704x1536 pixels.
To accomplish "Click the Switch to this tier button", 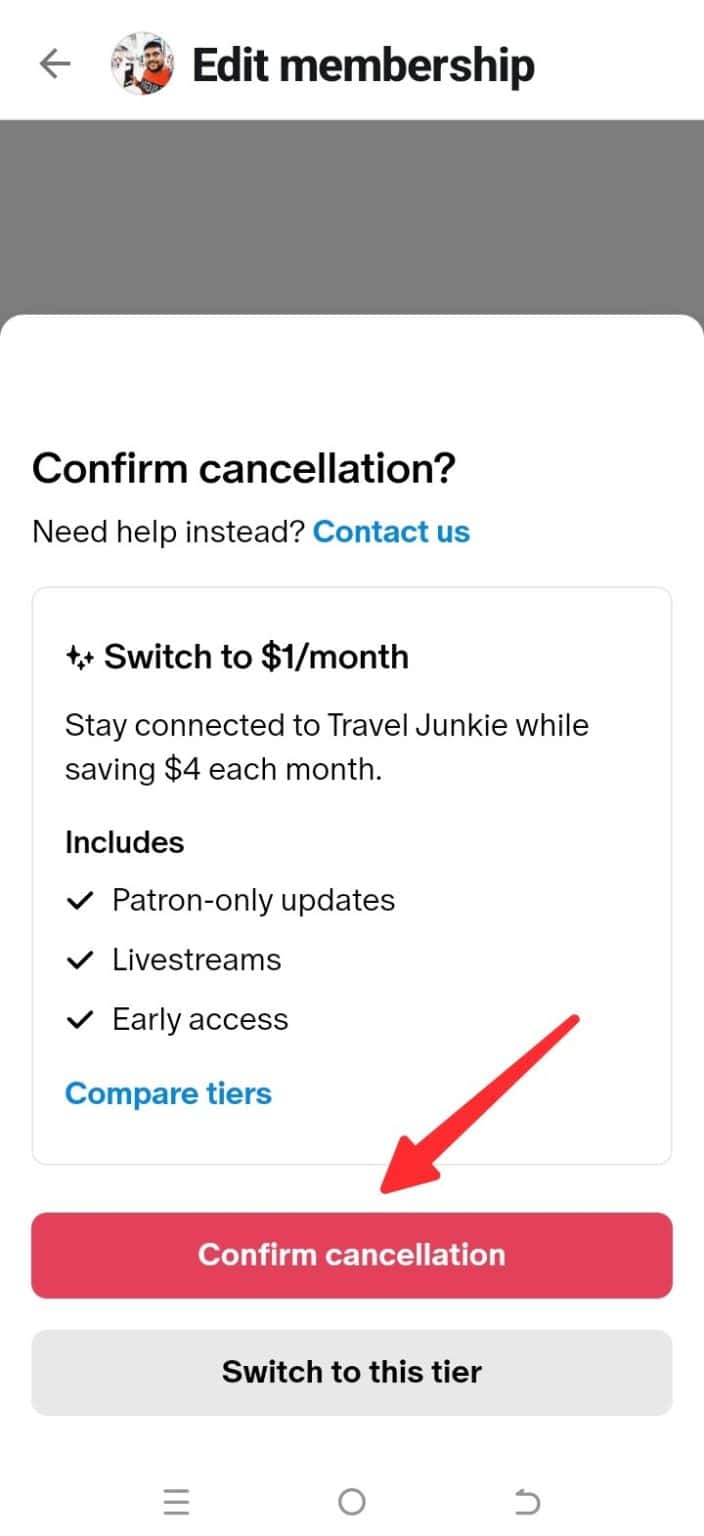I will pyautogui.click(x=352, y=1372).
